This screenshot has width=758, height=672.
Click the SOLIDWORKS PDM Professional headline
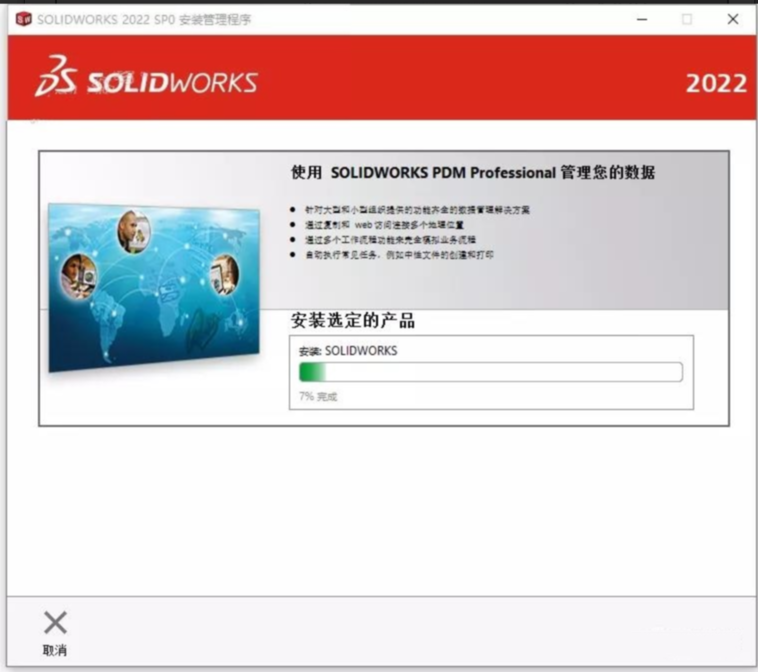(x=473, y=172)
